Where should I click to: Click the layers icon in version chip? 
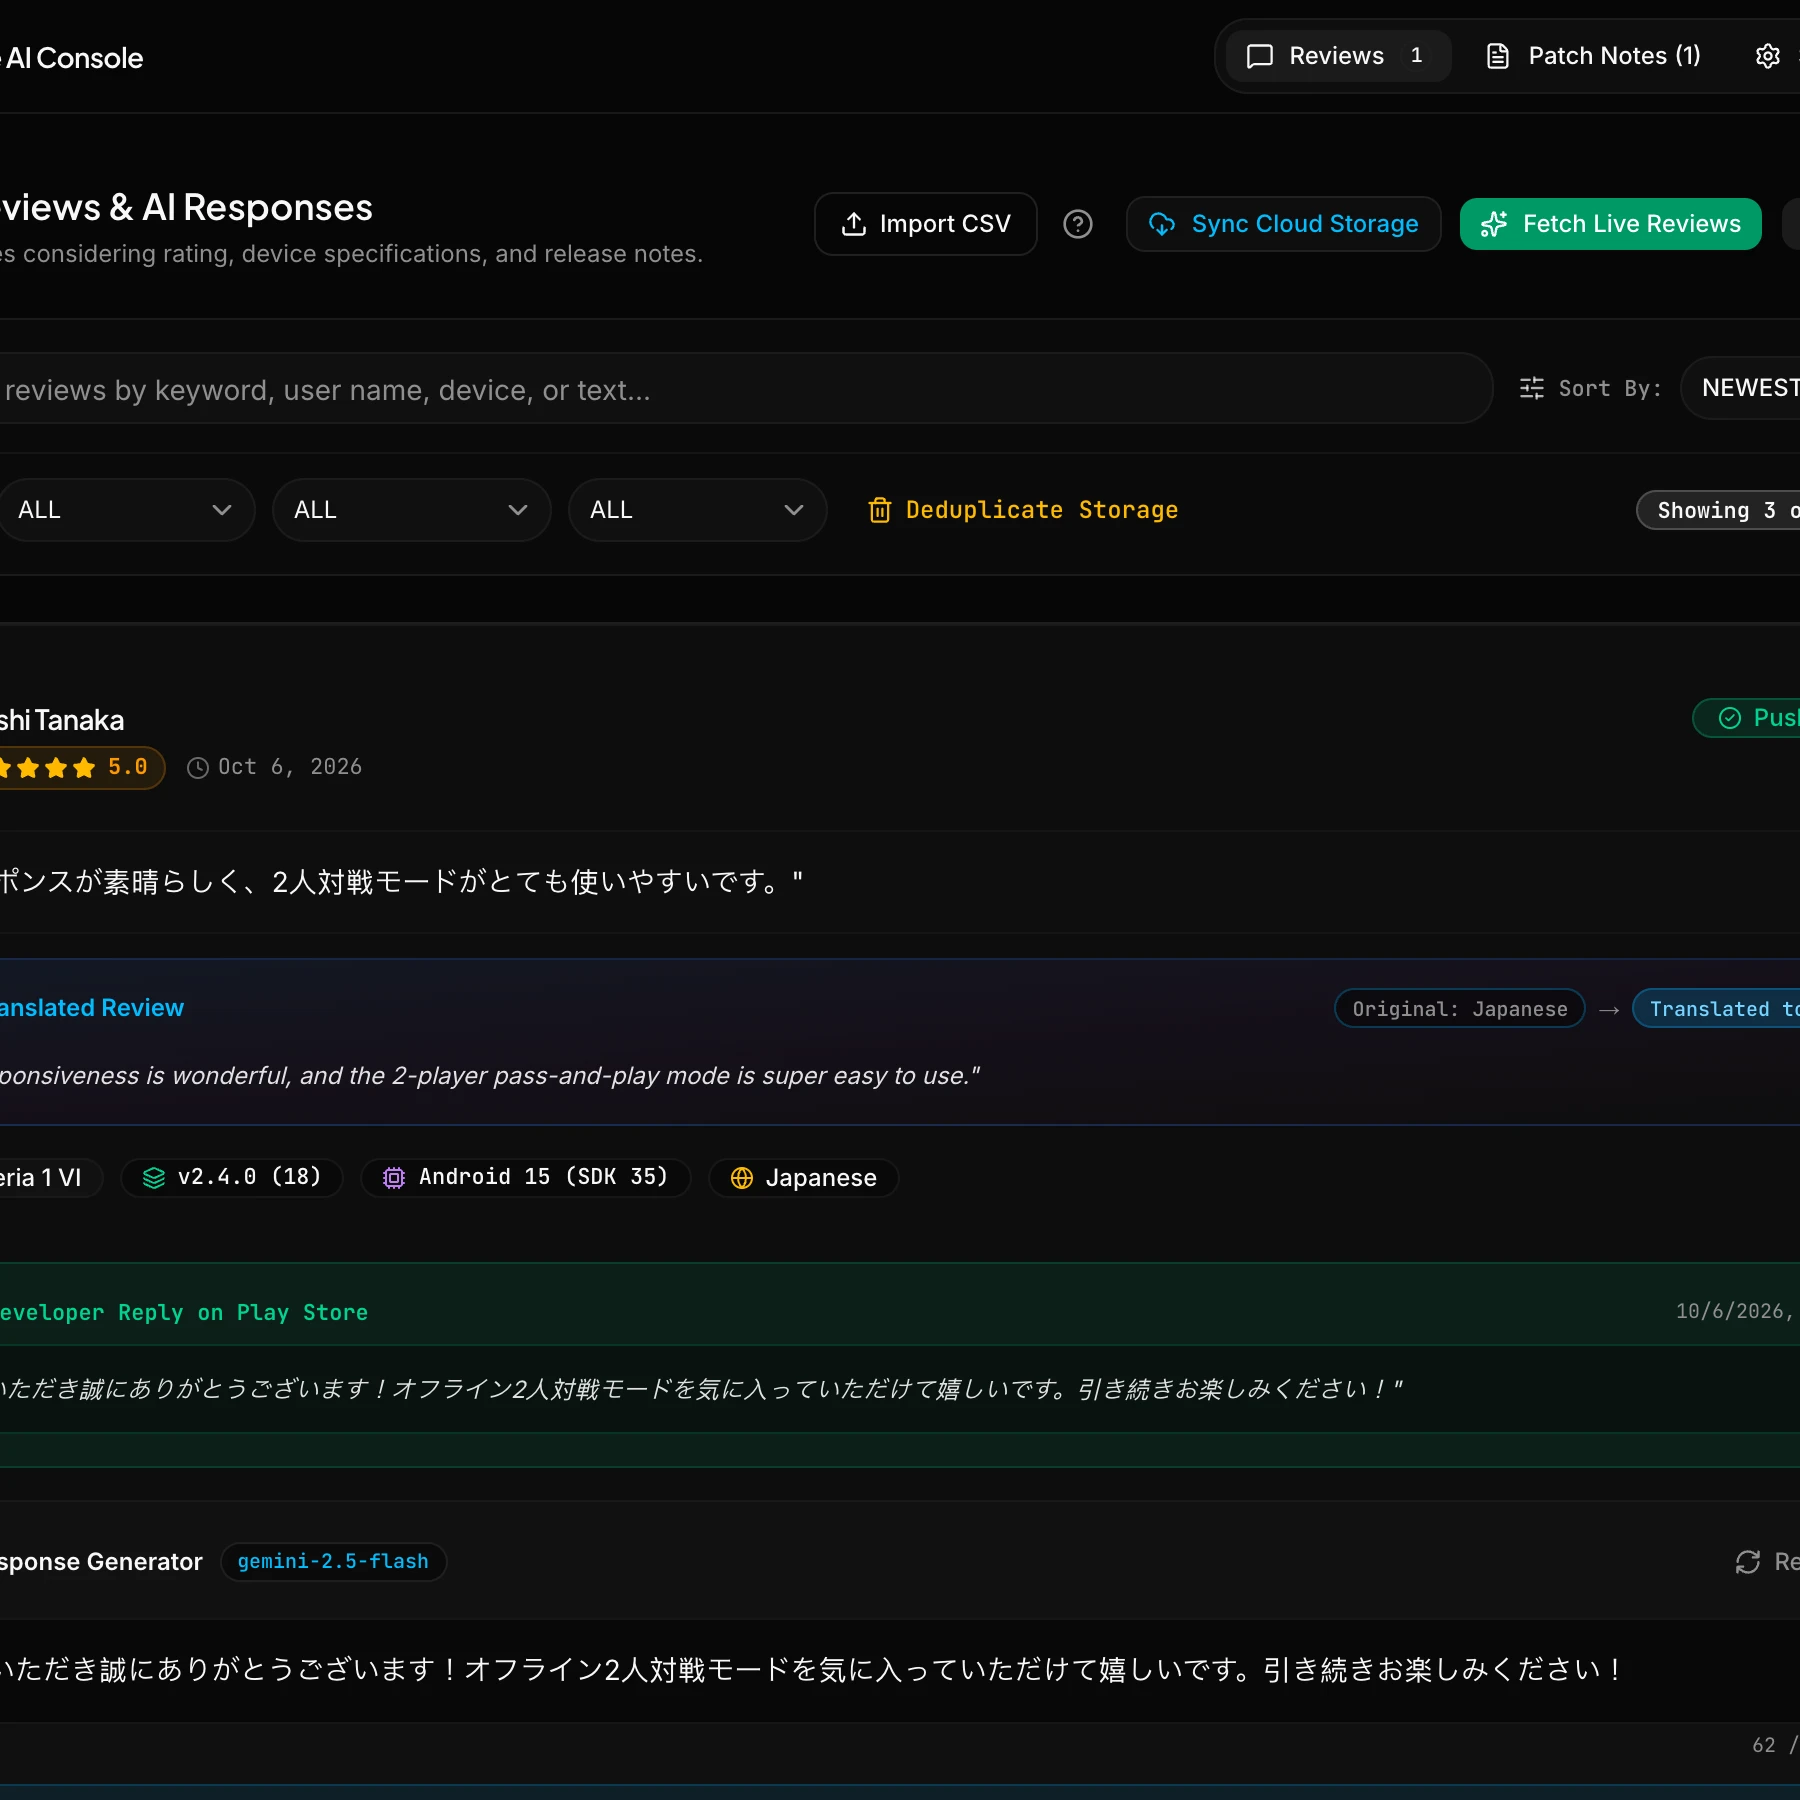coord(153,1178)
